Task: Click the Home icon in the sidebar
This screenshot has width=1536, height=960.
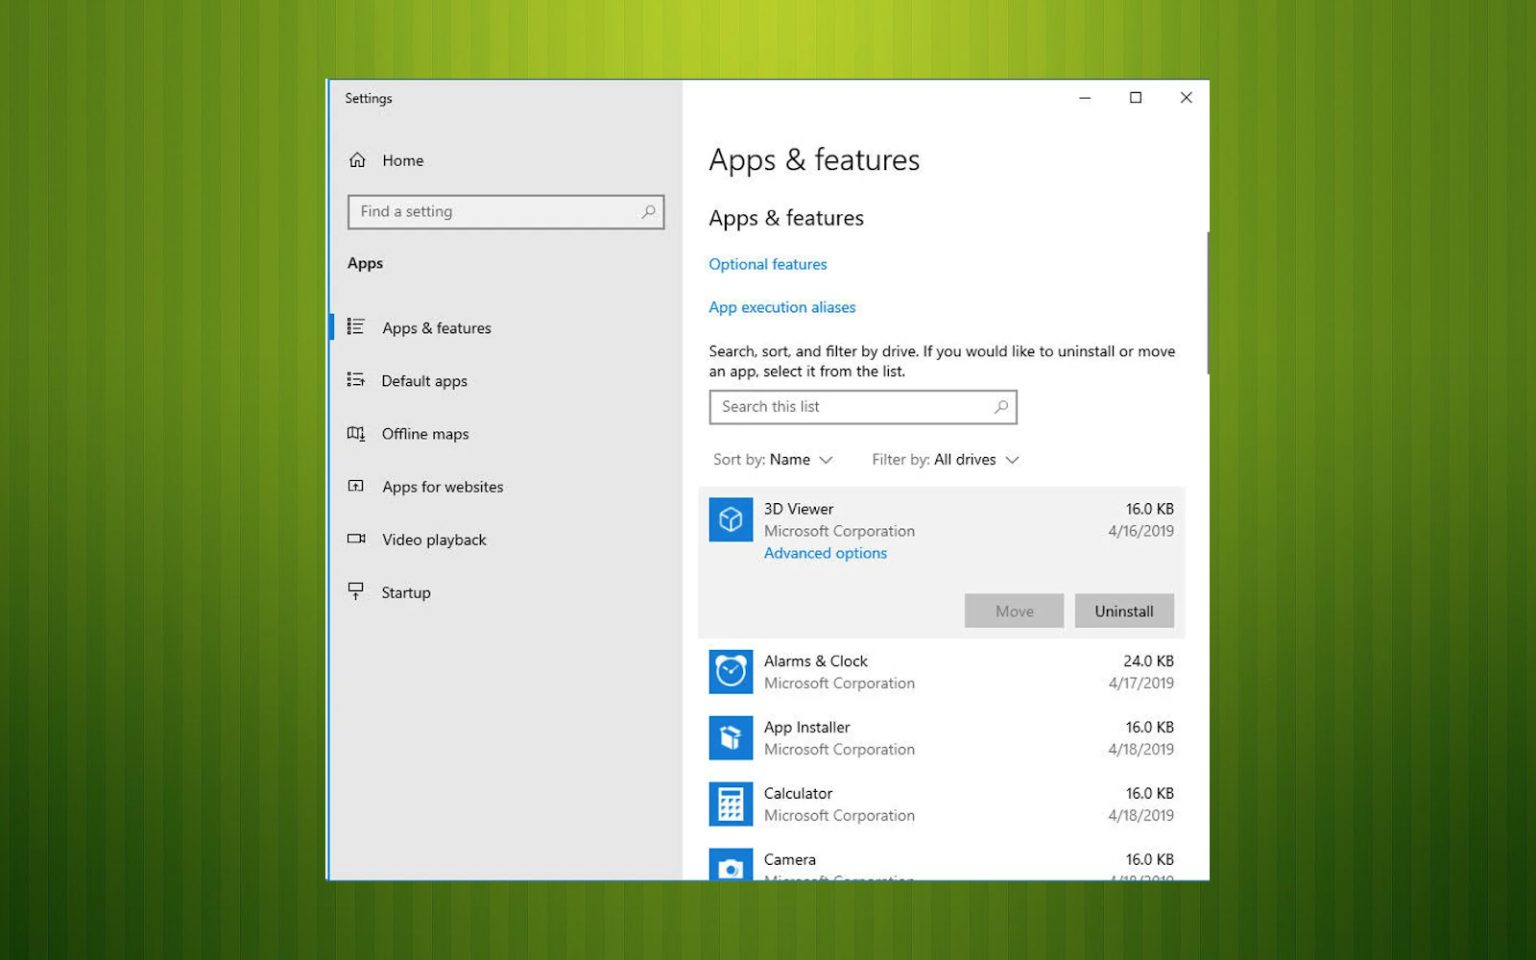Action: point(358,160)
